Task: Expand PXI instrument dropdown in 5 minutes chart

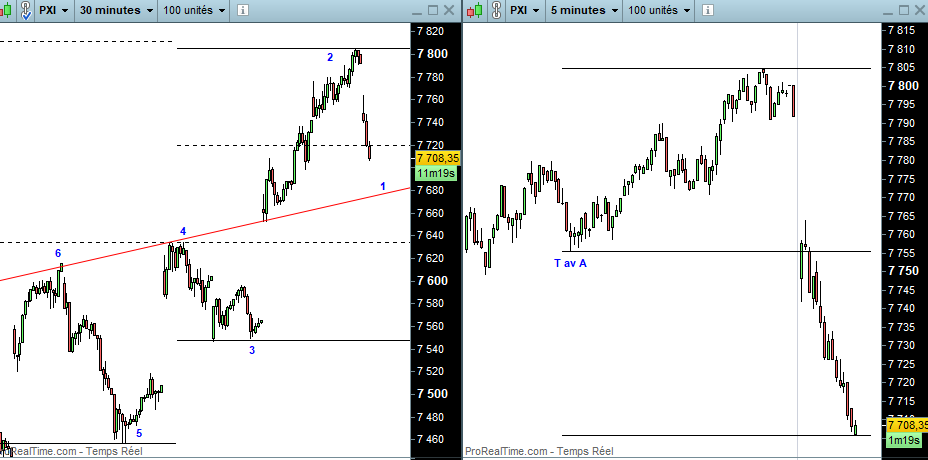Action: click(x=524, y=10)
